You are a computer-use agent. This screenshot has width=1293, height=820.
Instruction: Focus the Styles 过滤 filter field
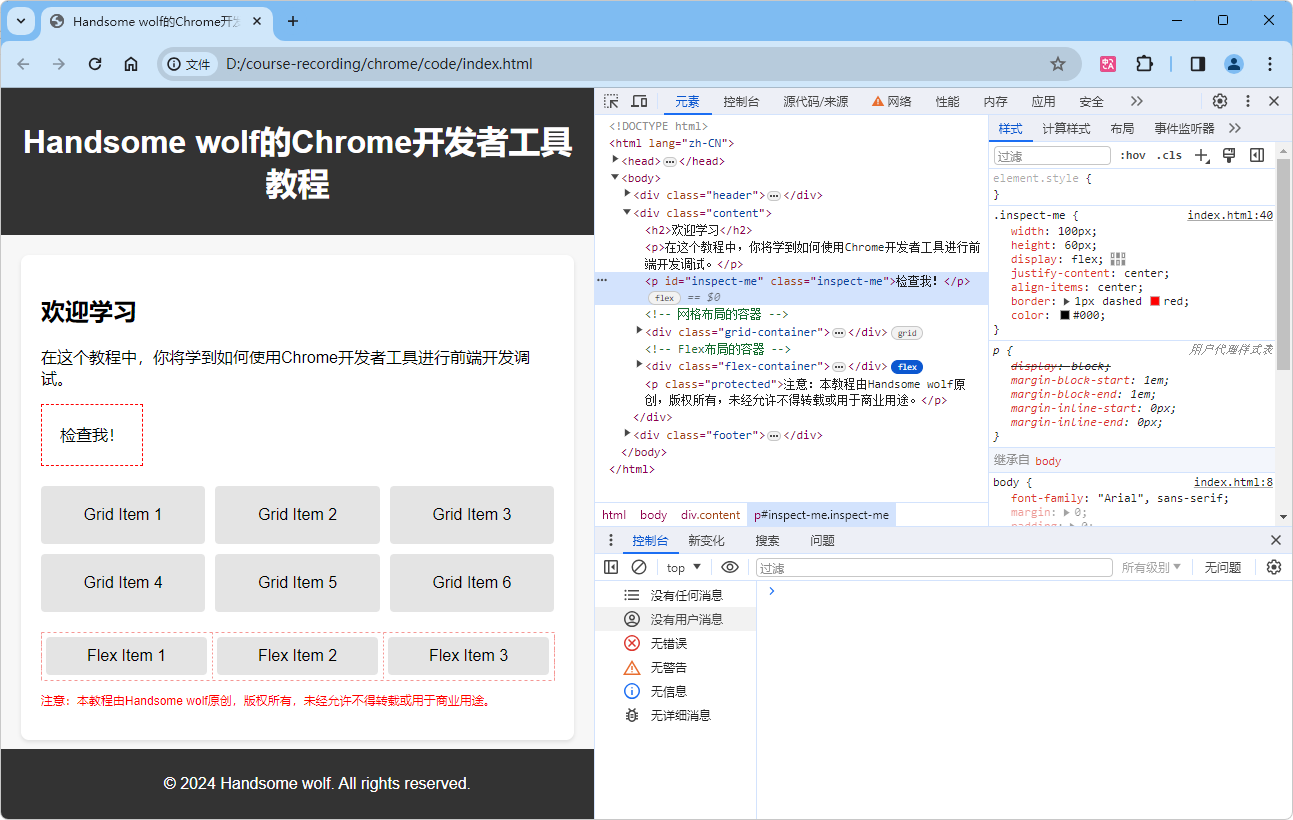click(1051, 156)
